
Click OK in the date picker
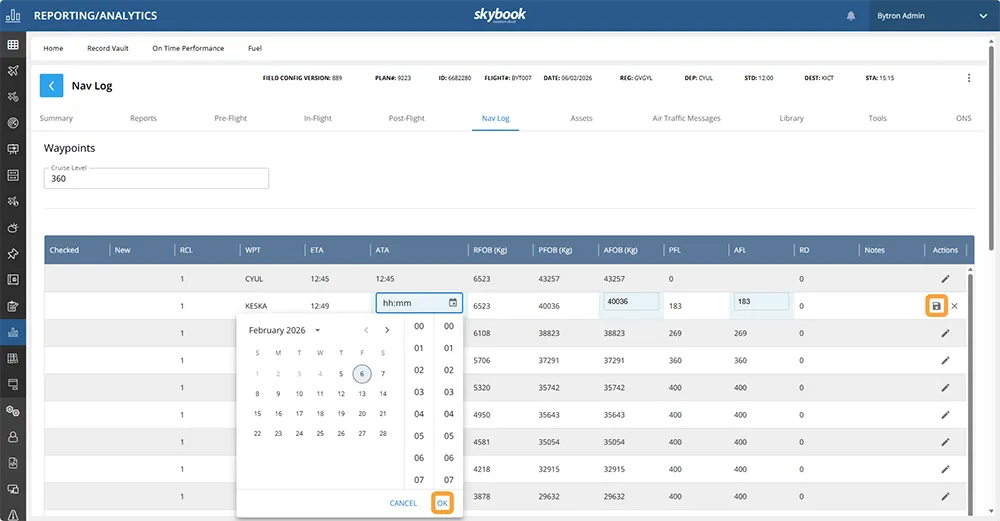pos(442,503)
